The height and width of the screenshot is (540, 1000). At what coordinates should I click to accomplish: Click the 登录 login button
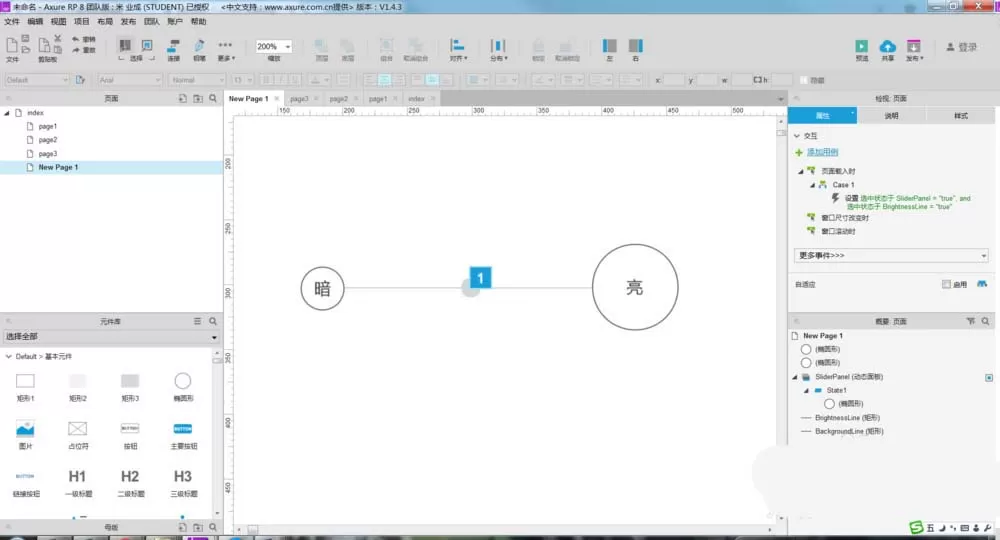pos(961,47)
